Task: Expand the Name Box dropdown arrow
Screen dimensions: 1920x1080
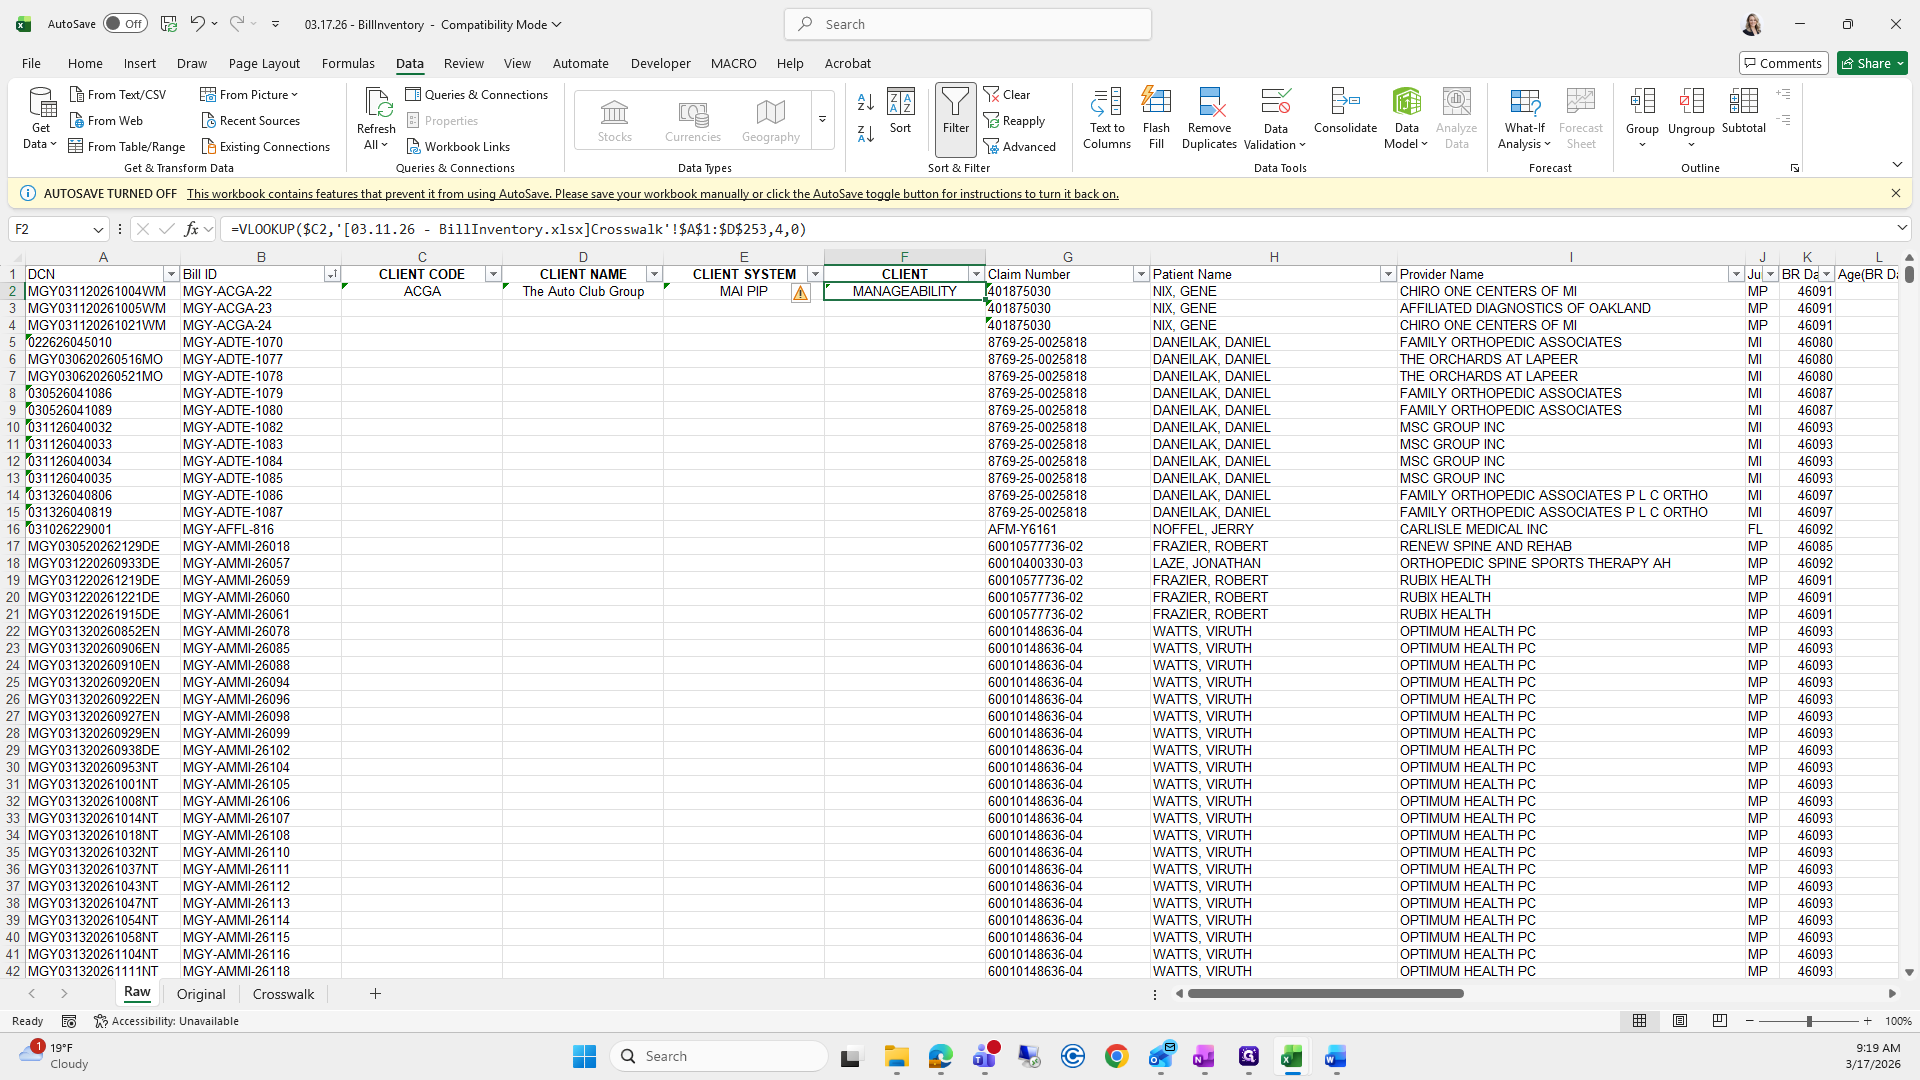Action: pos(98,229)
